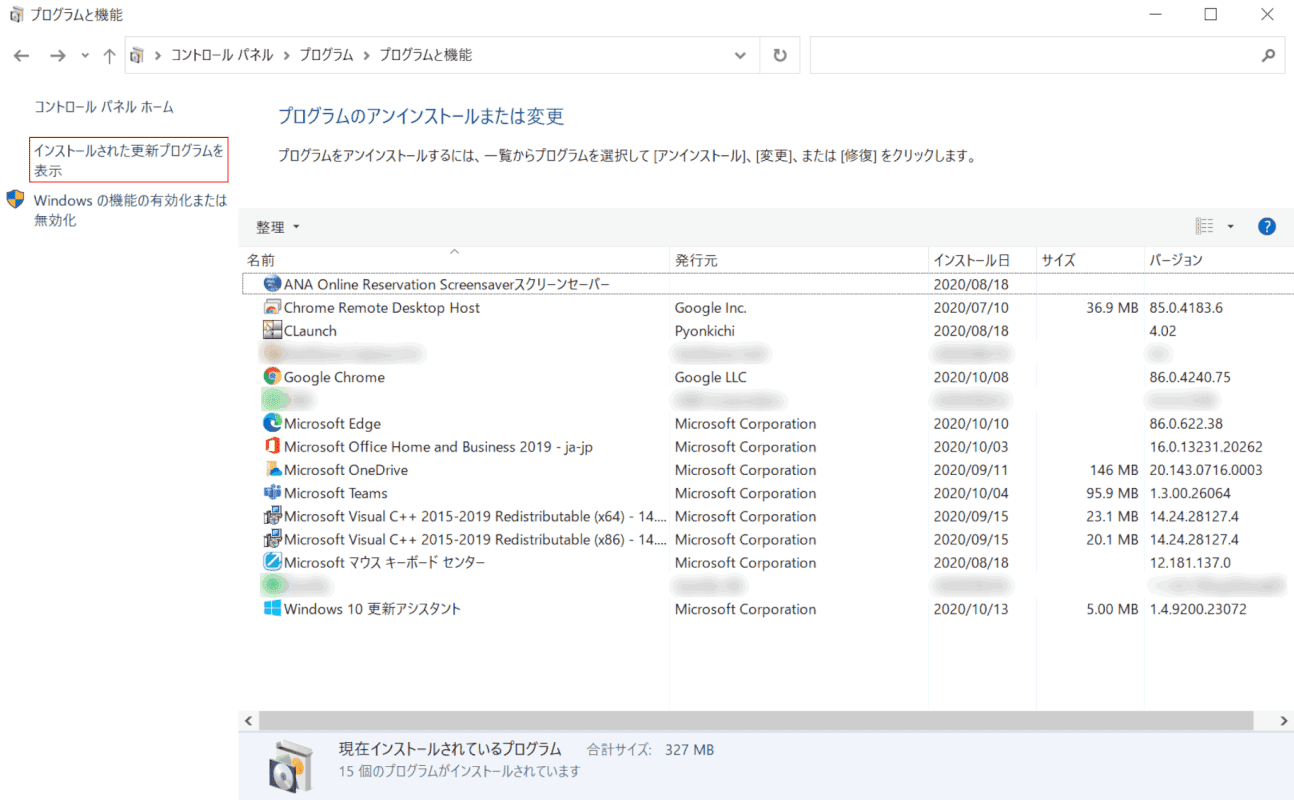Open the help question mark icon
The height and width of the screenshot is (800, 1294).
pyautogui.click(x=1267, y=227)
